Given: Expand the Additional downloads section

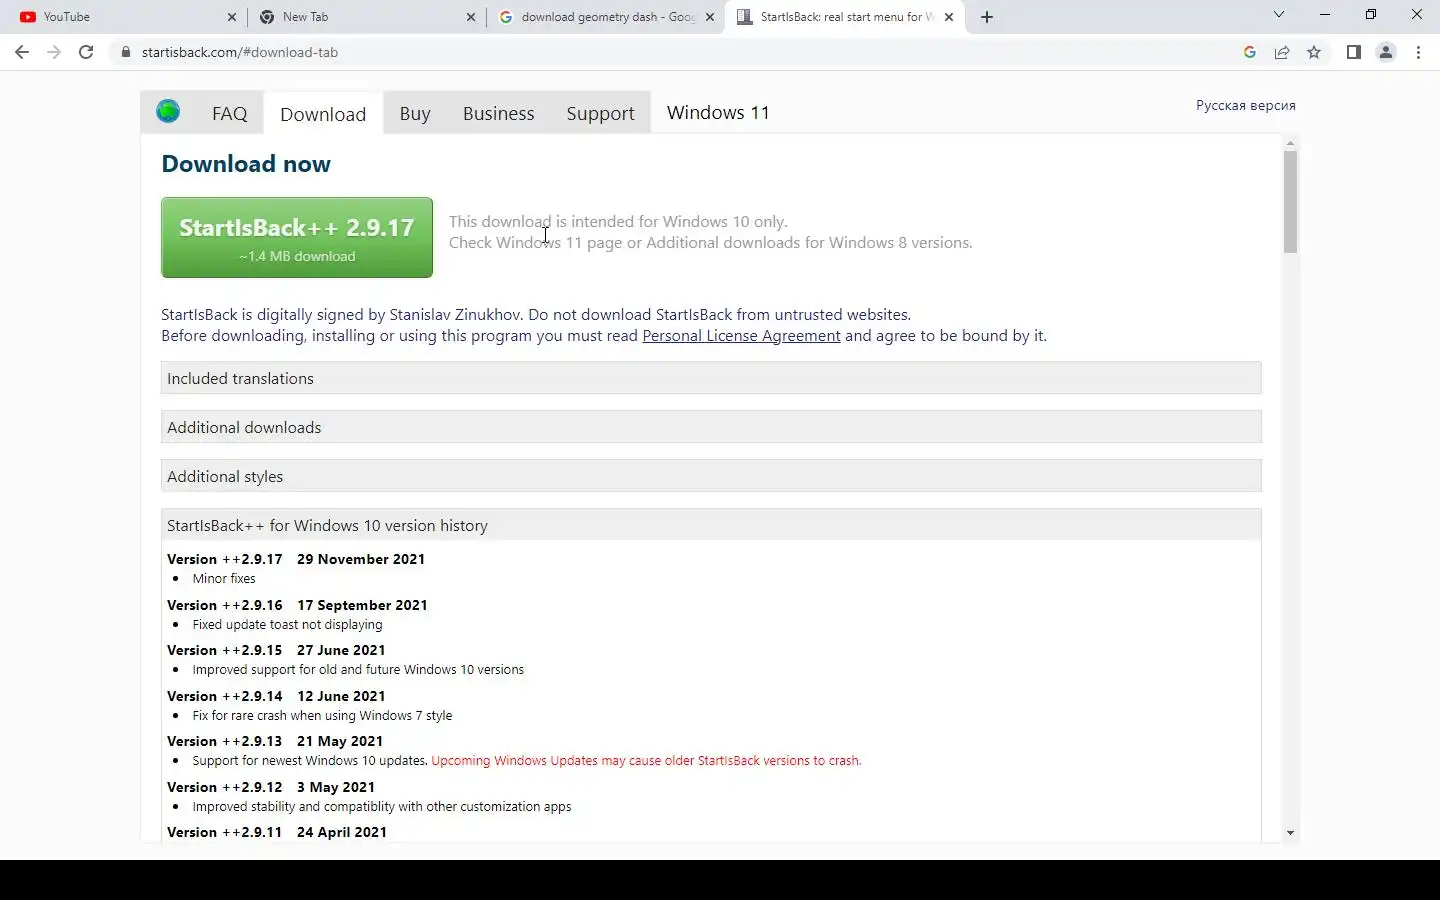Looking at the screenshot, I should point(711,427).
